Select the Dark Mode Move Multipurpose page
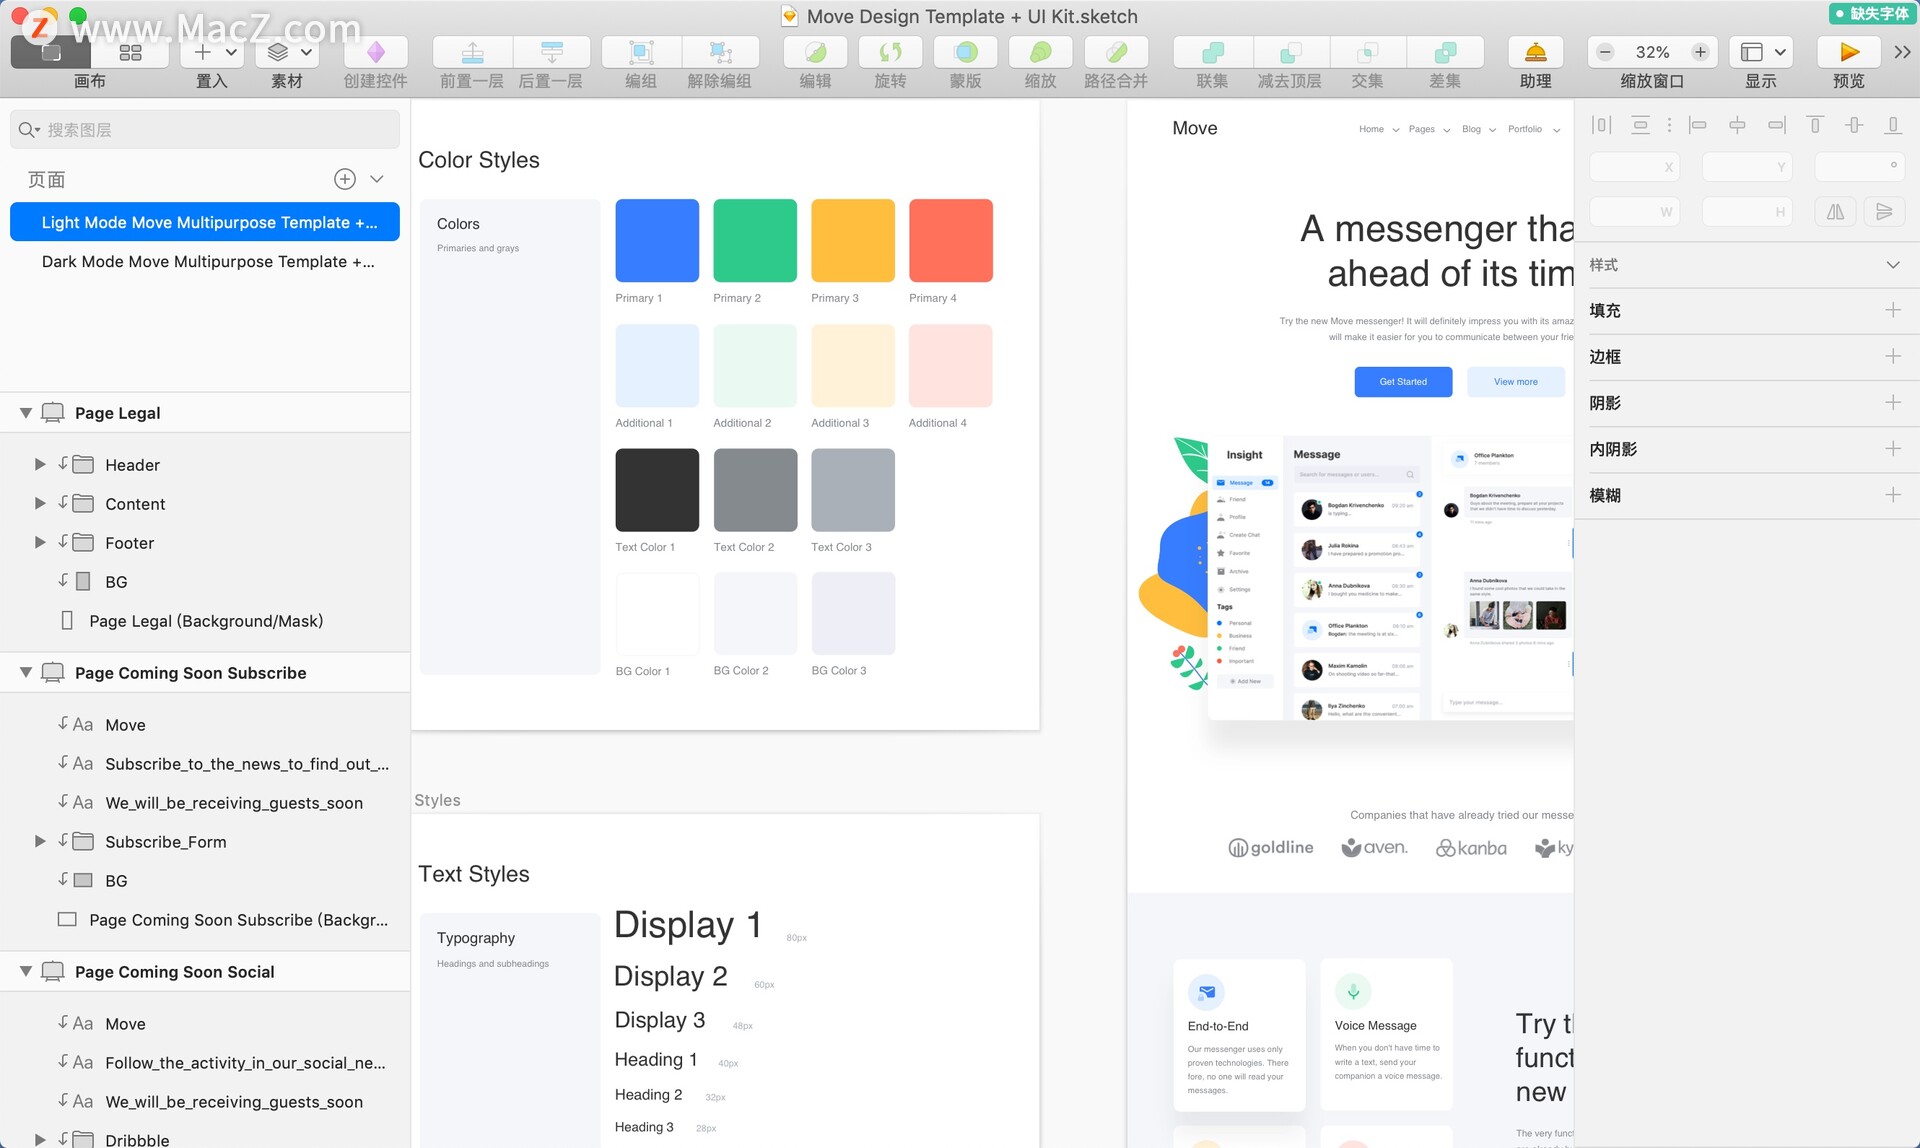Image resolution: width=1920 pixels, height=1148 pixels. click(208, 261)
